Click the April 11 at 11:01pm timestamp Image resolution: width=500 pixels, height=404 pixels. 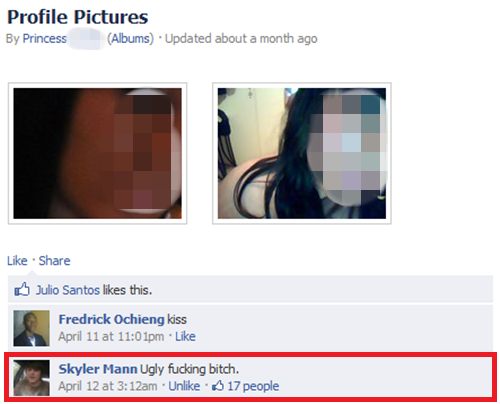click(111, 336)
